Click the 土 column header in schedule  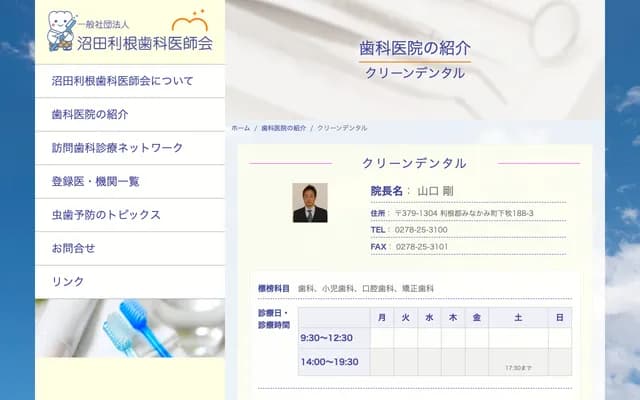pos(518,317)
